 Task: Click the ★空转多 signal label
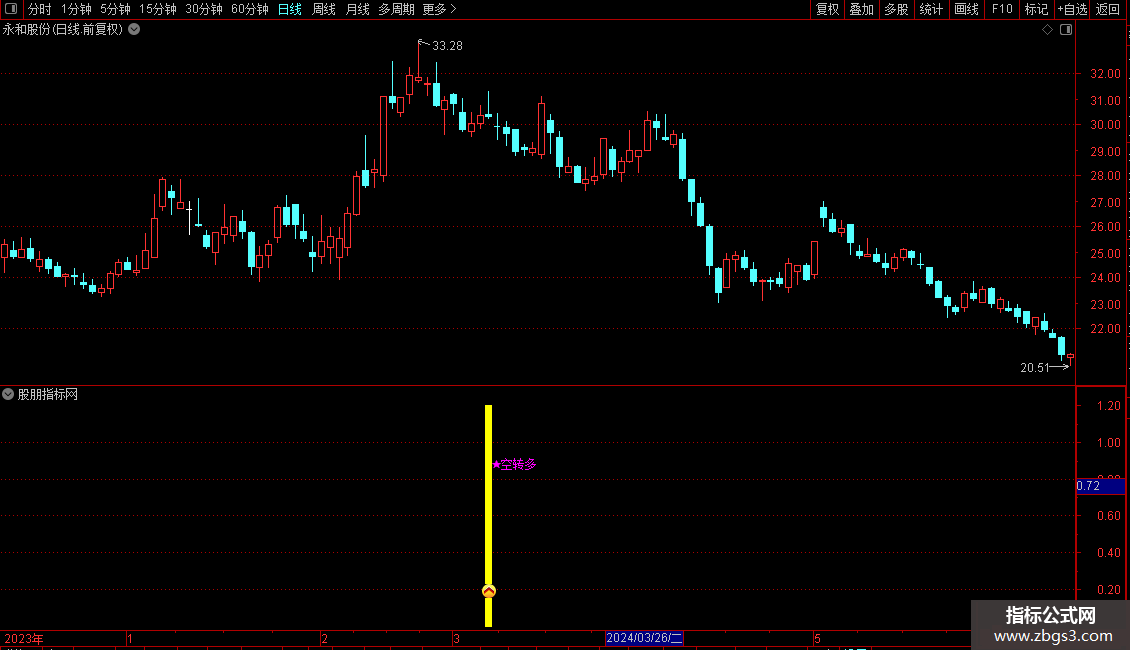(515, 464)
